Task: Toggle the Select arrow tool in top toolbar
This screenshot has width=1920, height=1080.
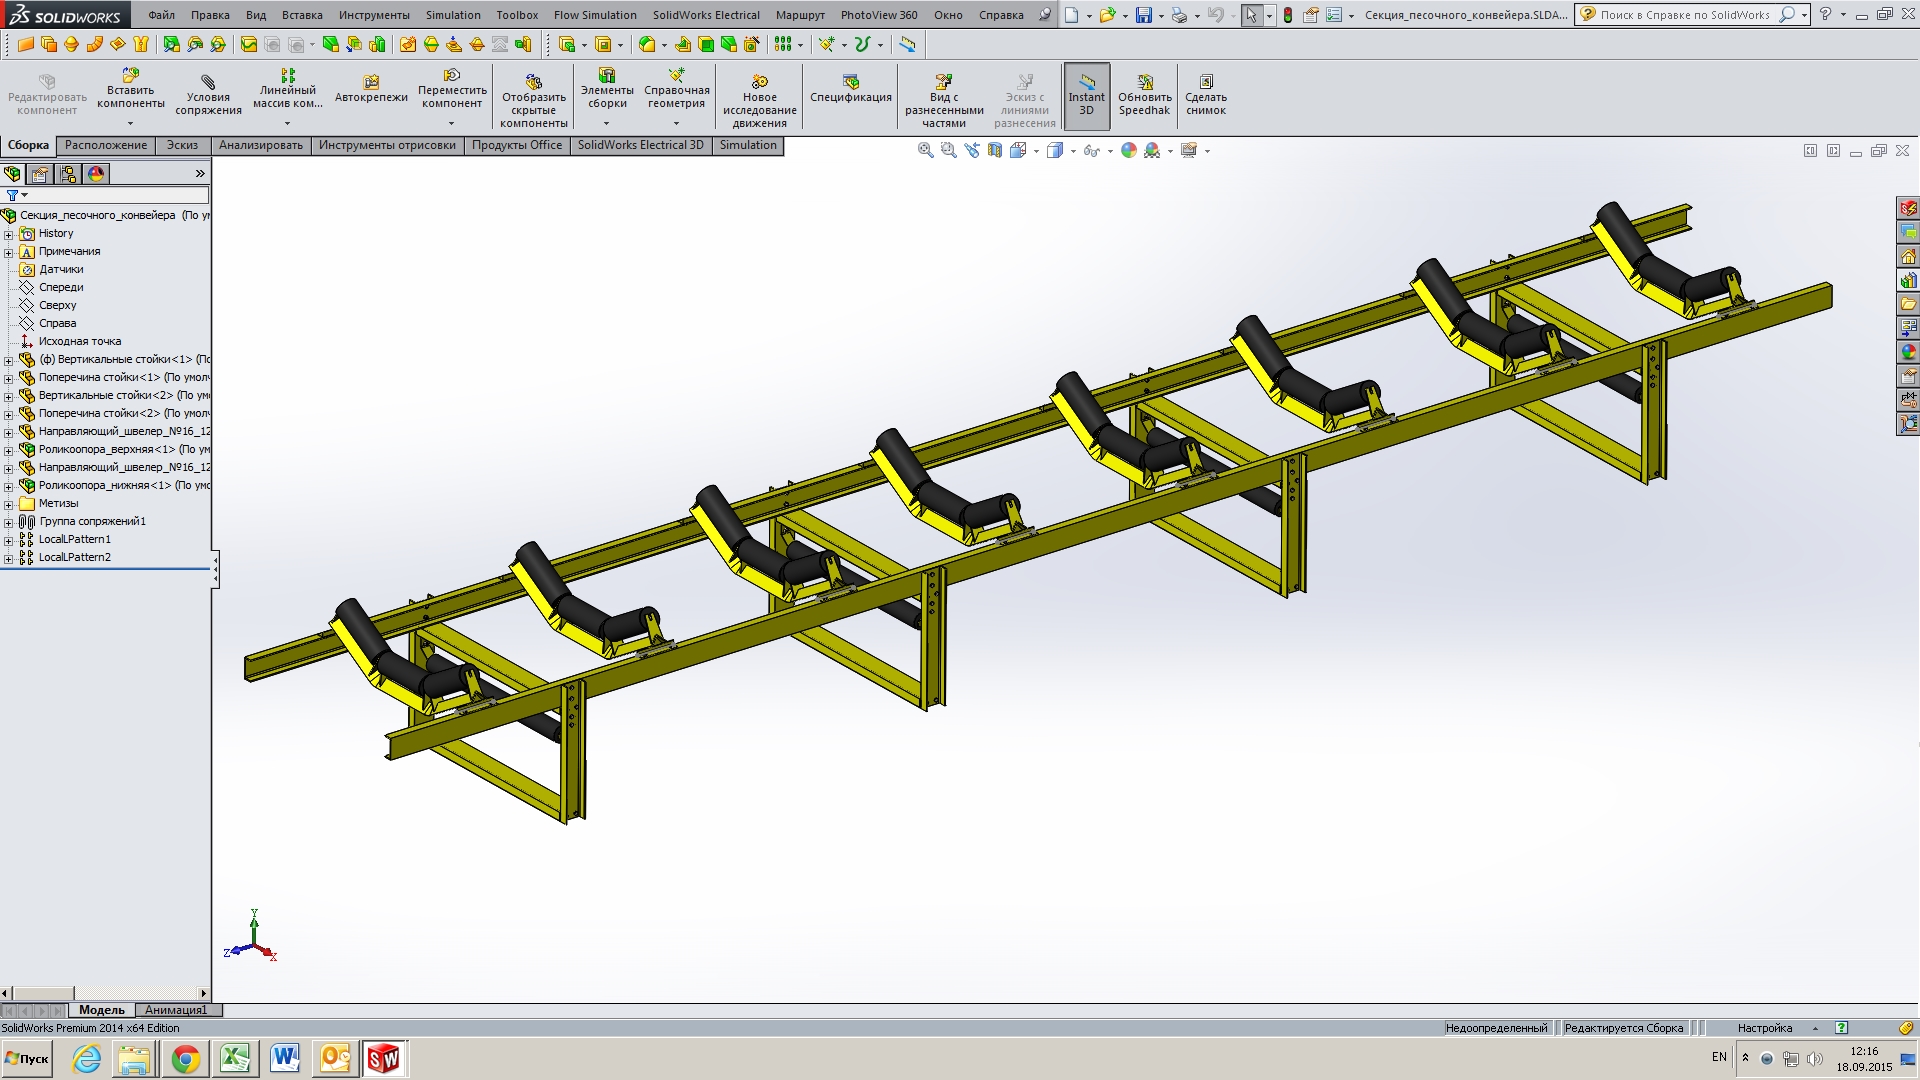Action: tap(1251, 15)
